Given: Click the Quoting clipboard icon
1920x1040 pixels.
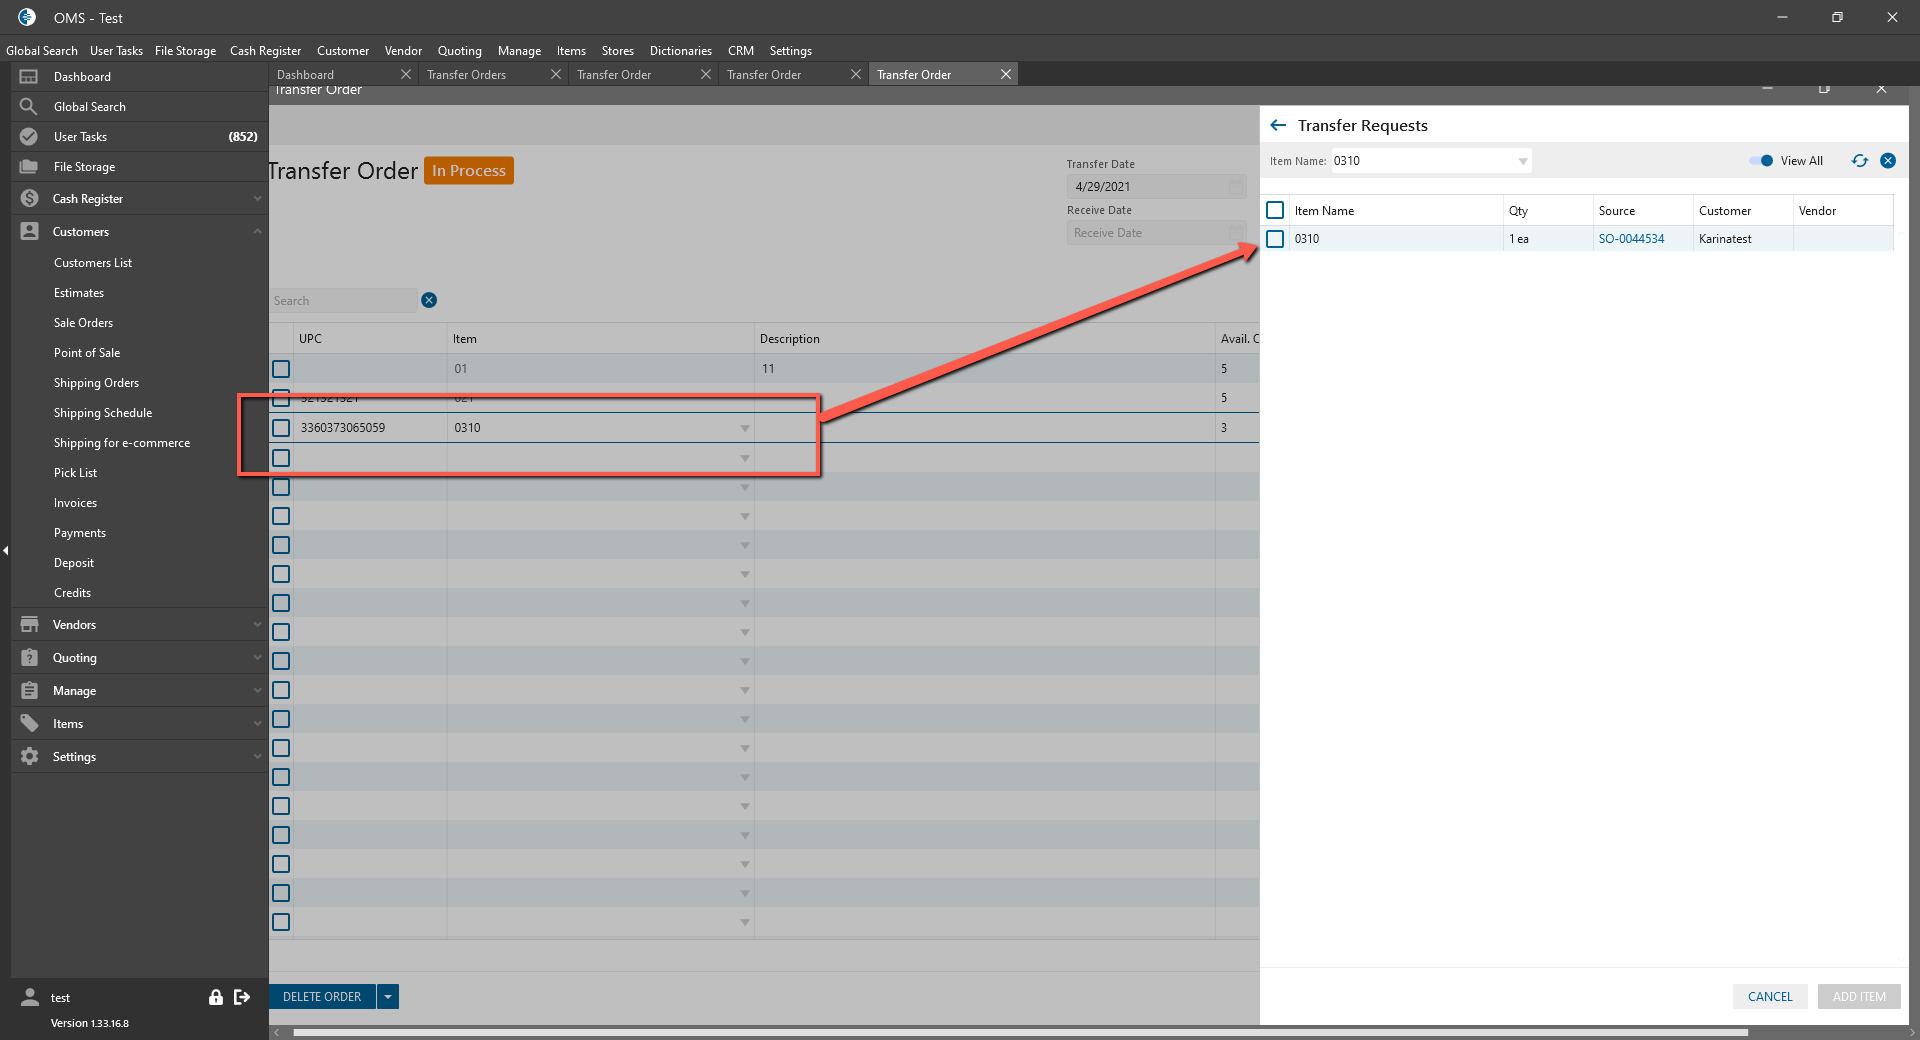Looking at the screenshot, I should (x=29, y=658).
